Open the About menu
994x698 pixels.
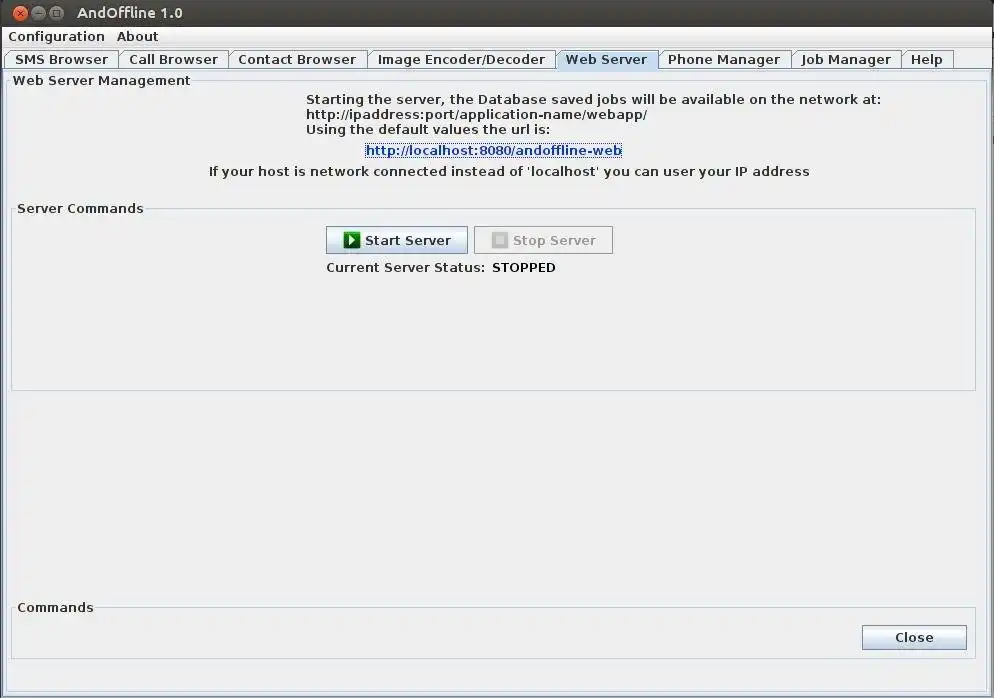point(138,37)
